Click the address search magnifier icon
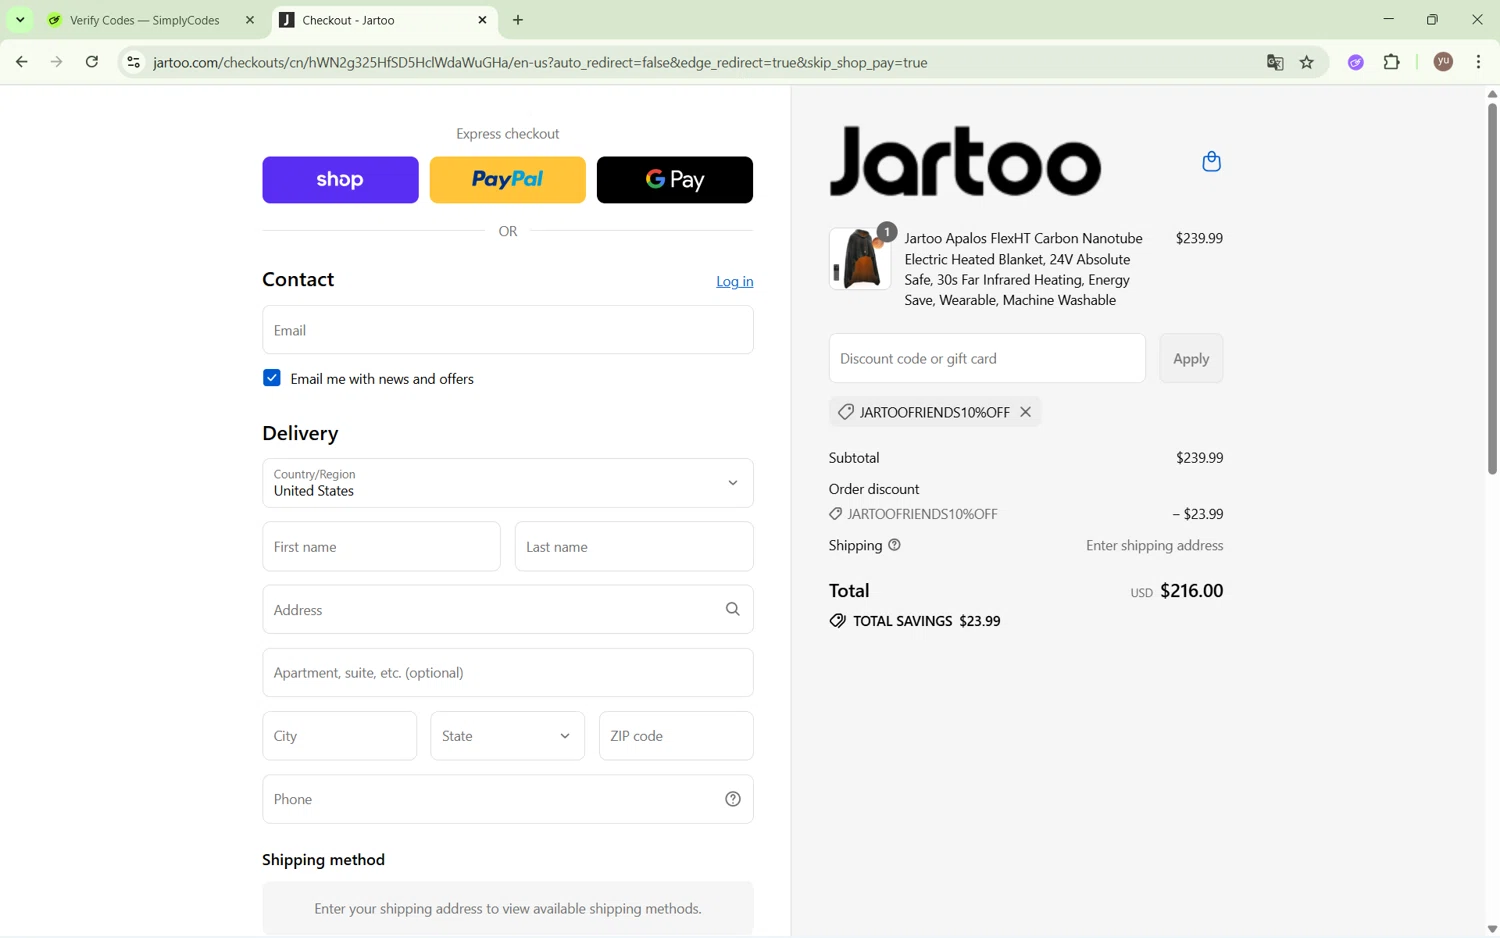1500x938 pixels. point(733,610)
